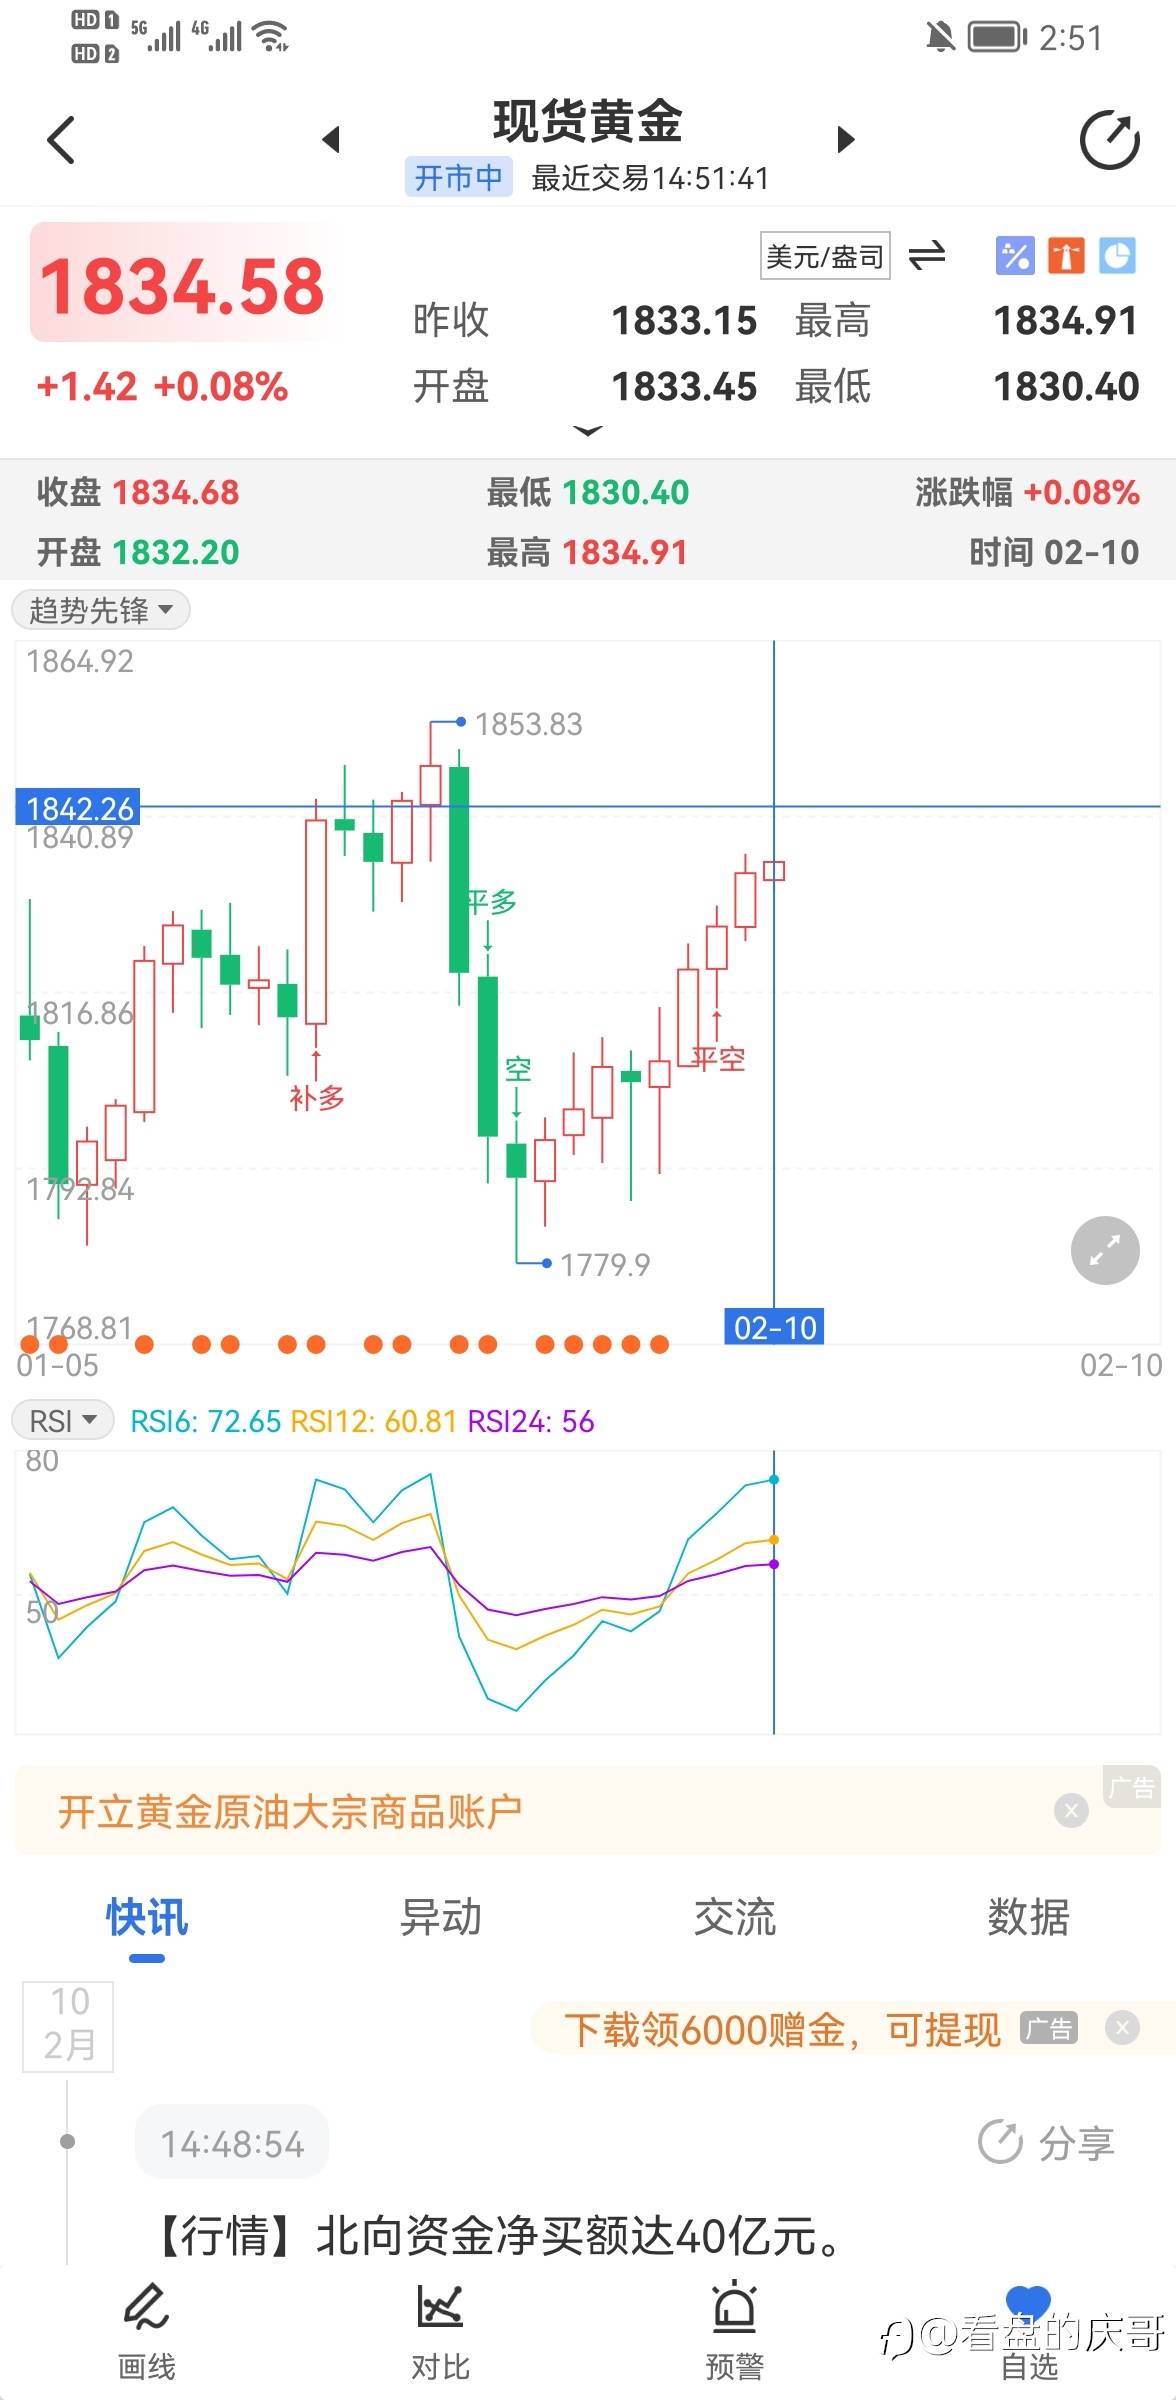1176x2400 pixels.
Task: Open the 画线 drawing tool
Action: click(146, 2331)
